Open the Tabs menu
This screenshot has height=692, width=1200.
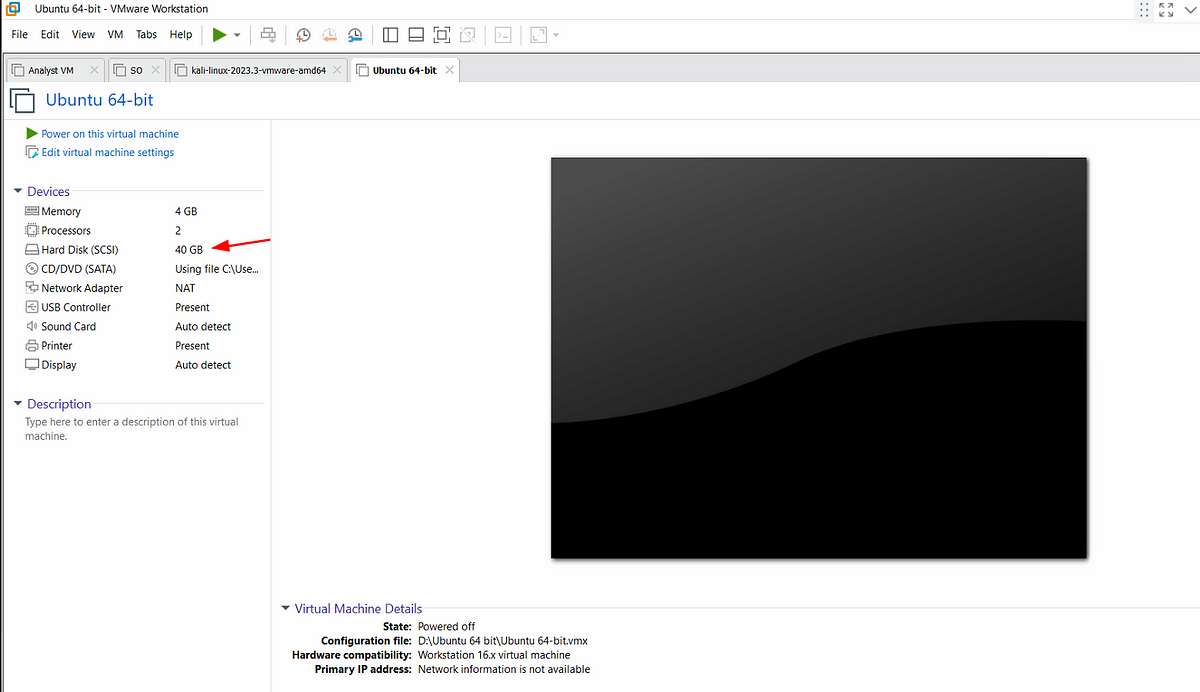point(147,34)
